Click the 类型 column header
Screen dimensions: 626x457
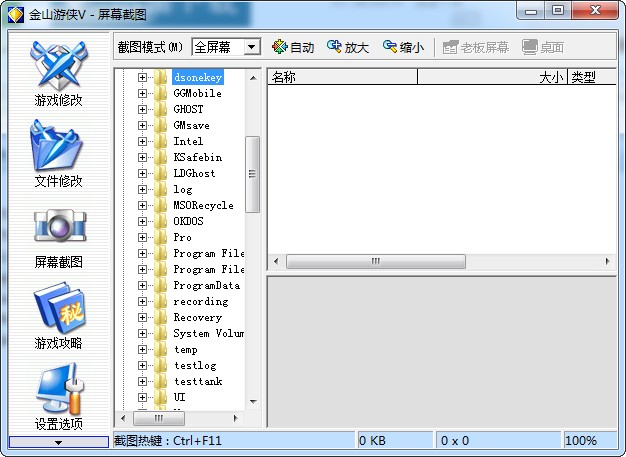point(592,77)
